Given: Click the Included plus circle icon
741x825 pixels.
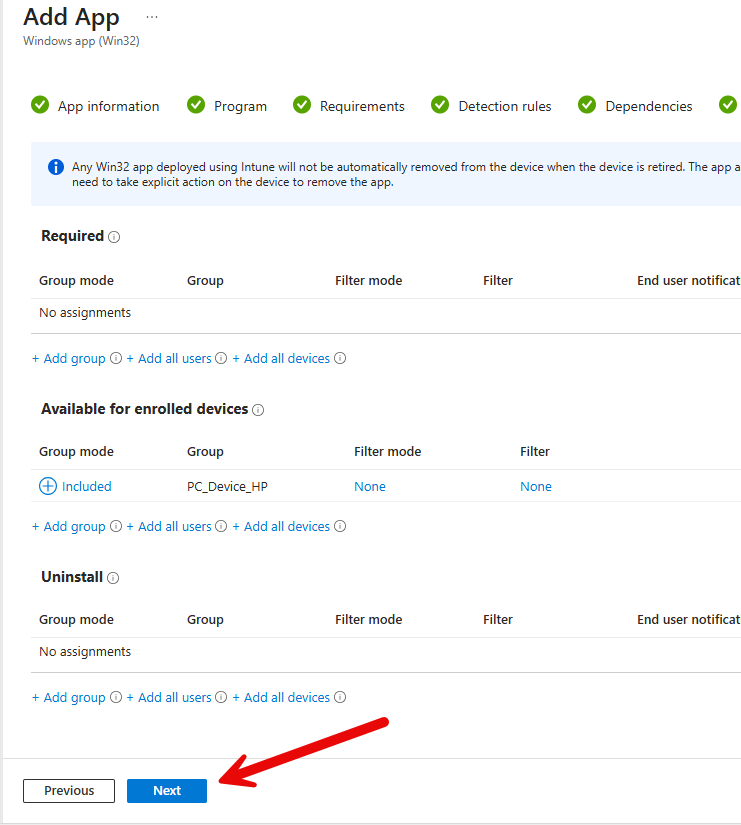Looking at the screenshot, I should tap(48, 486).
